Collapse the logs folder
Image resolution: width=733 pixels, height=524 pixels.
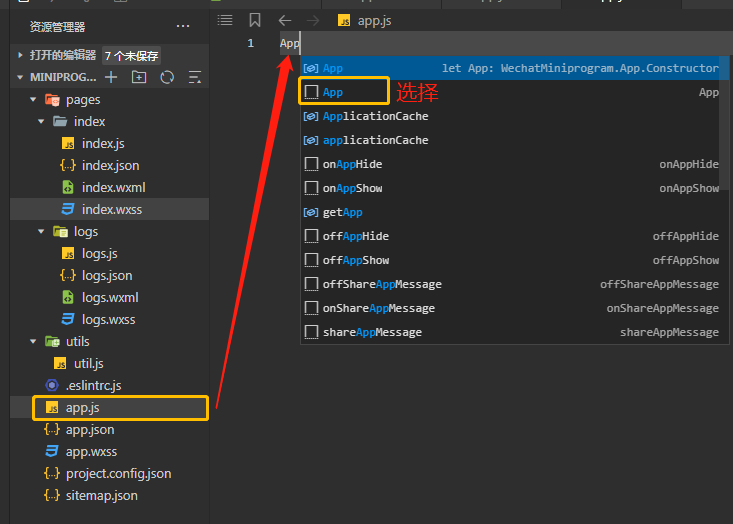pyautogui.click(x=41, y=231)
